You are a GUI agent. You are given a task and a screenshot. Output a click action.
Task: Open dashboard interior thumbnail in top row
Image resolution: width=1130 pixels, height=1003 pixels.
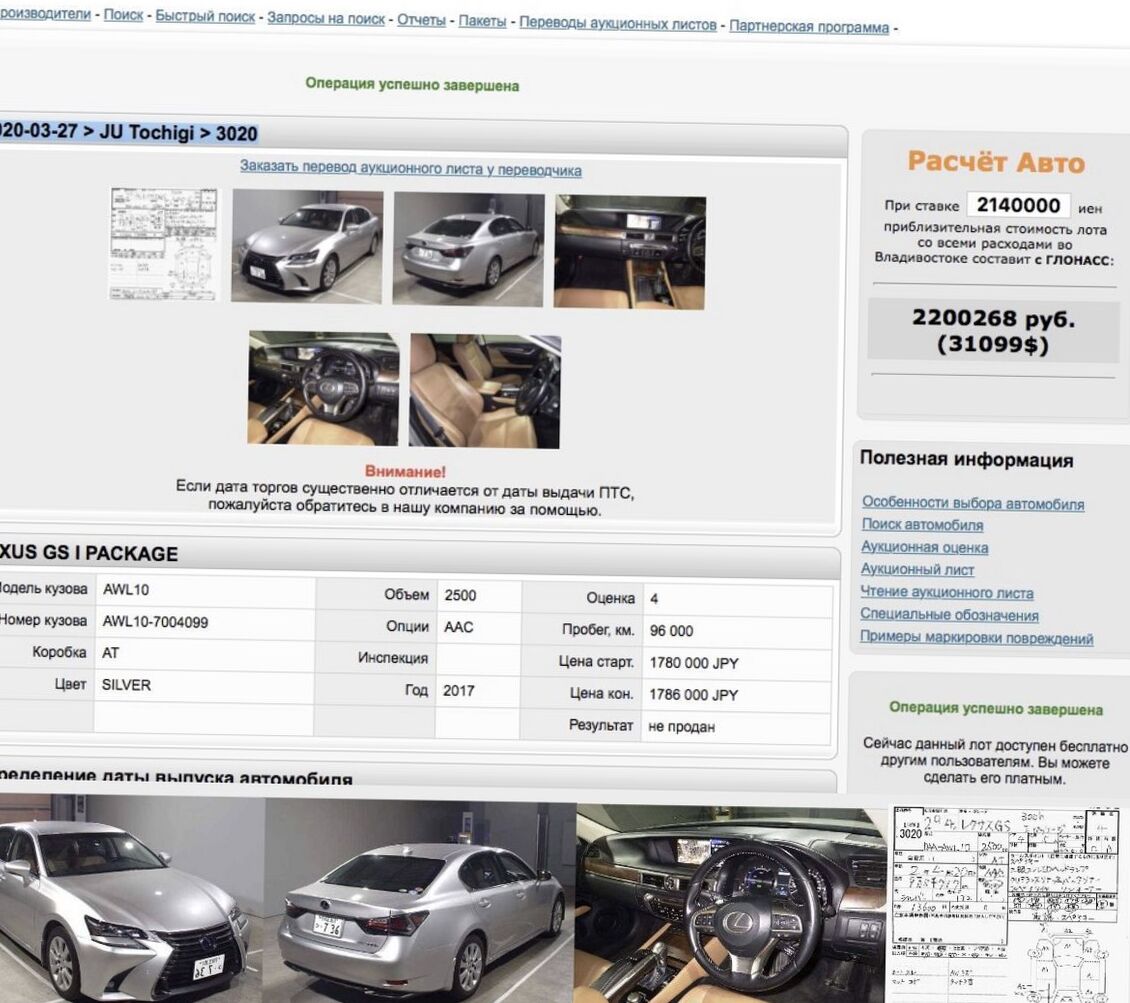[630, 252]
